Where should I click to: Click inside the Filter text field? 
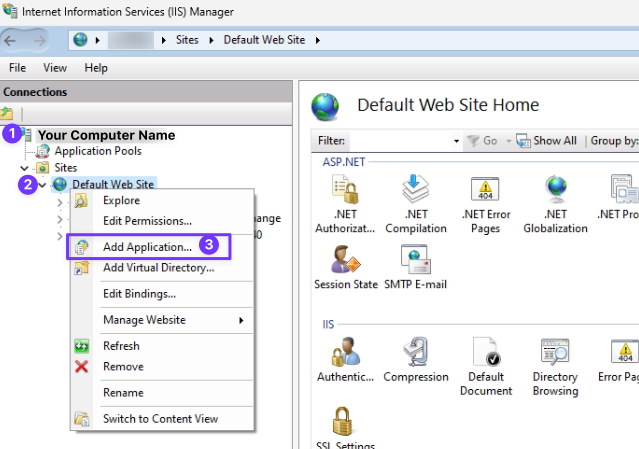click(400, 141)
